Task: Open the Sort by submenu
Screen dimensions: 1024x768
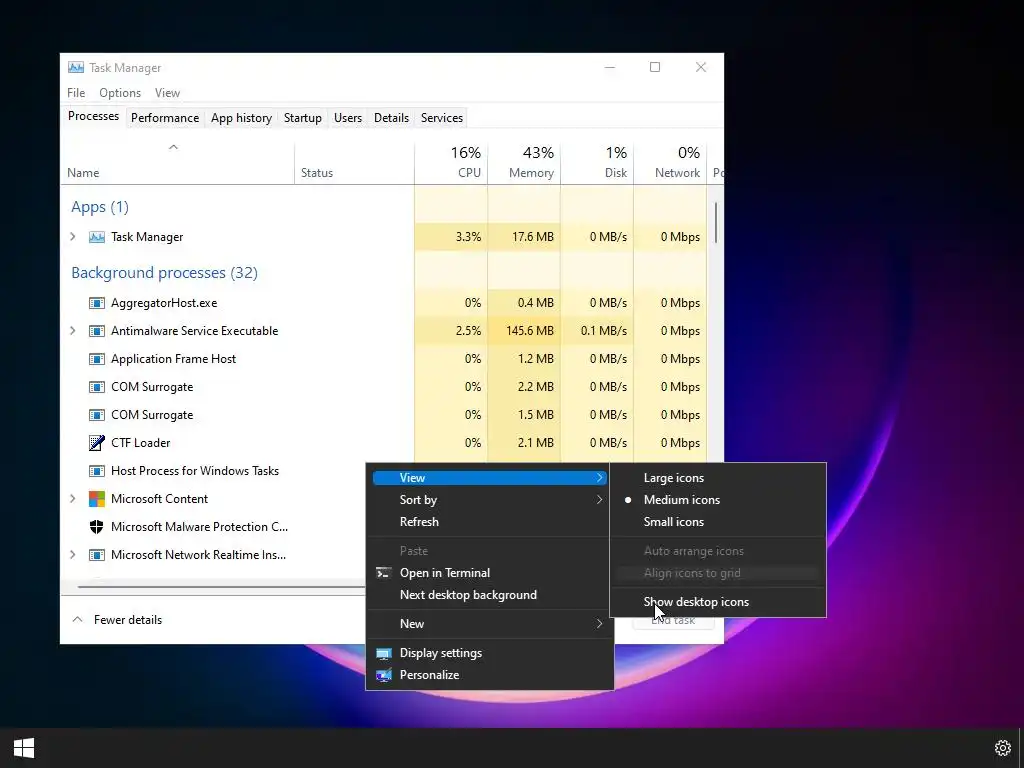Action: click(490, 500)
